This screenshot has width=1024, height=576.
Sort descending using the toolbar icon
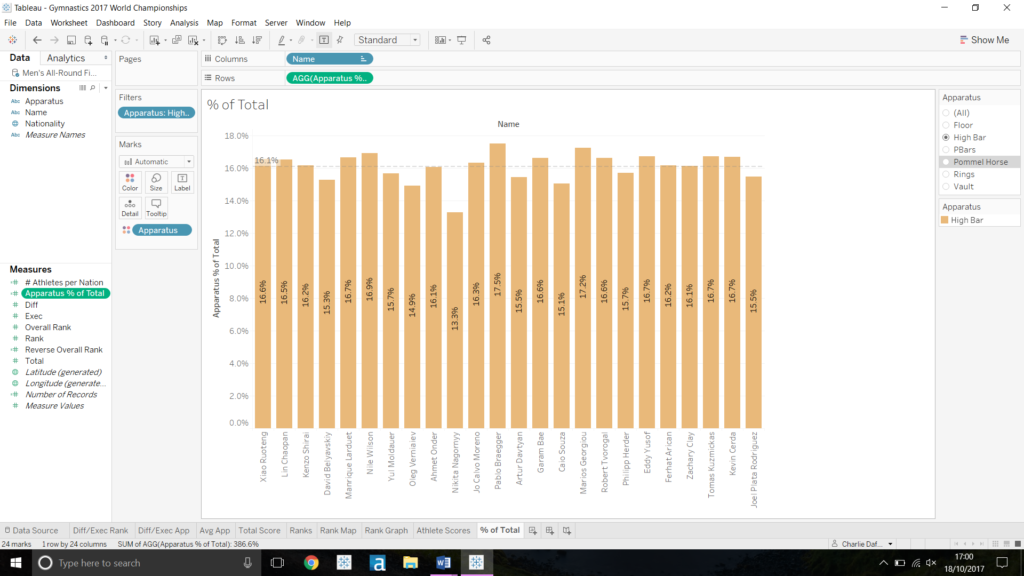[257, 40]
